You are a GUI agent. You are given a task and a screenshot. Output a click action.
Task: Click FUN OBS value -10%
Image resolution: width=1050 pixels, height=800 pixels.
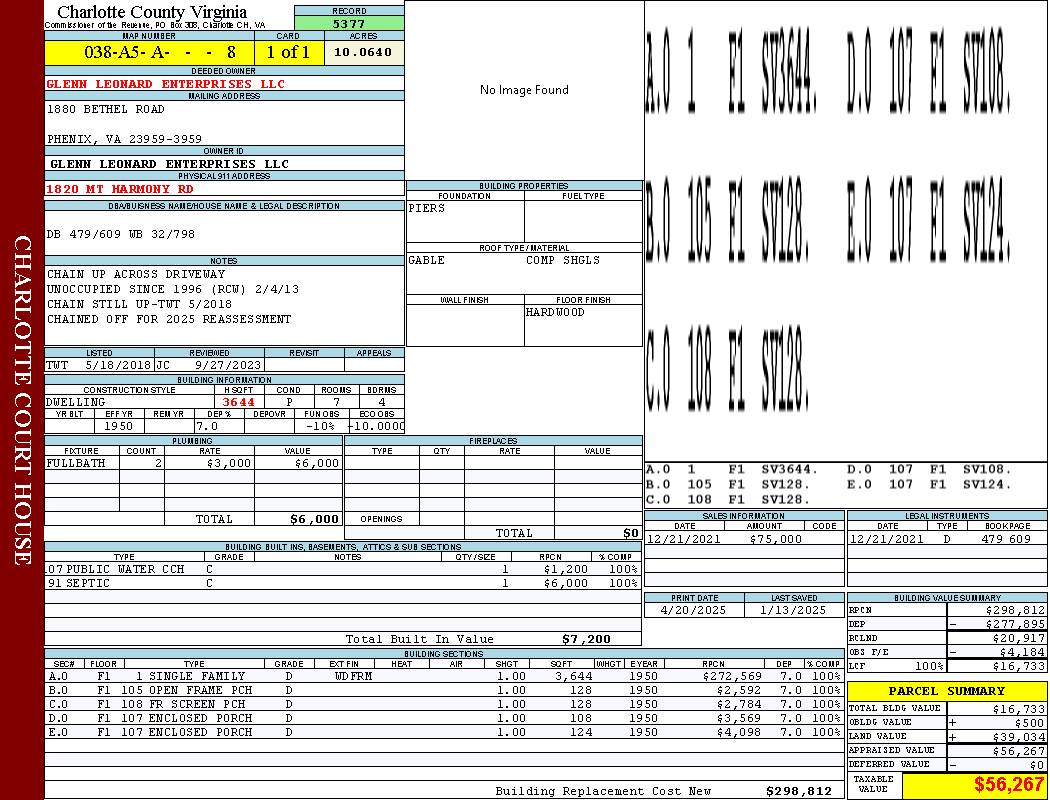coord(319,426)
